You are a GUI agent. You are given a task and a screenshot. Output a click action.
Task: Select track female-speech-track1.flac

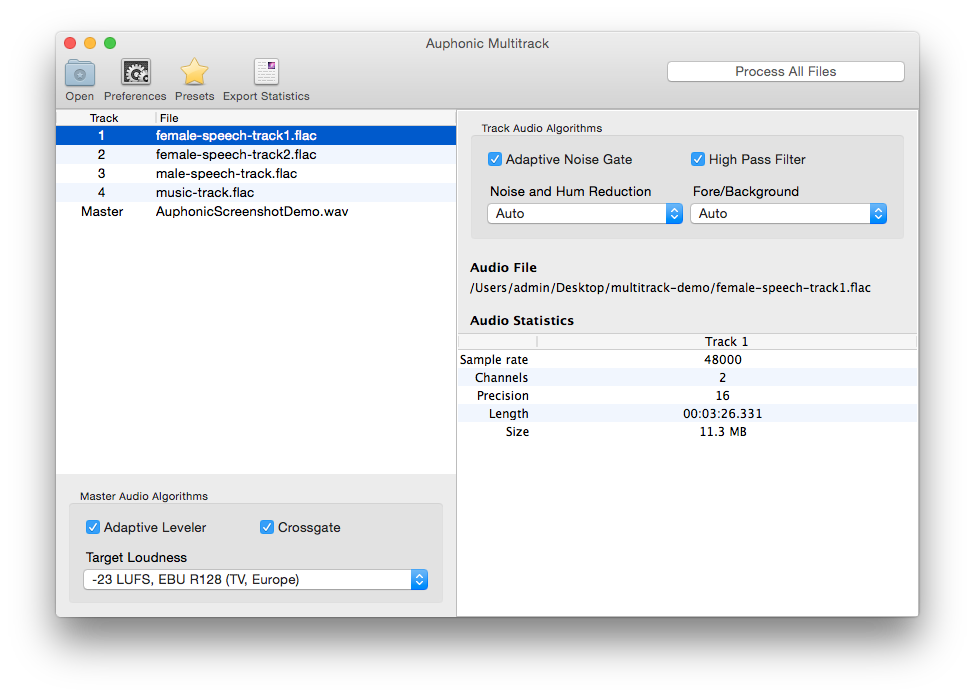click(256, 136)
